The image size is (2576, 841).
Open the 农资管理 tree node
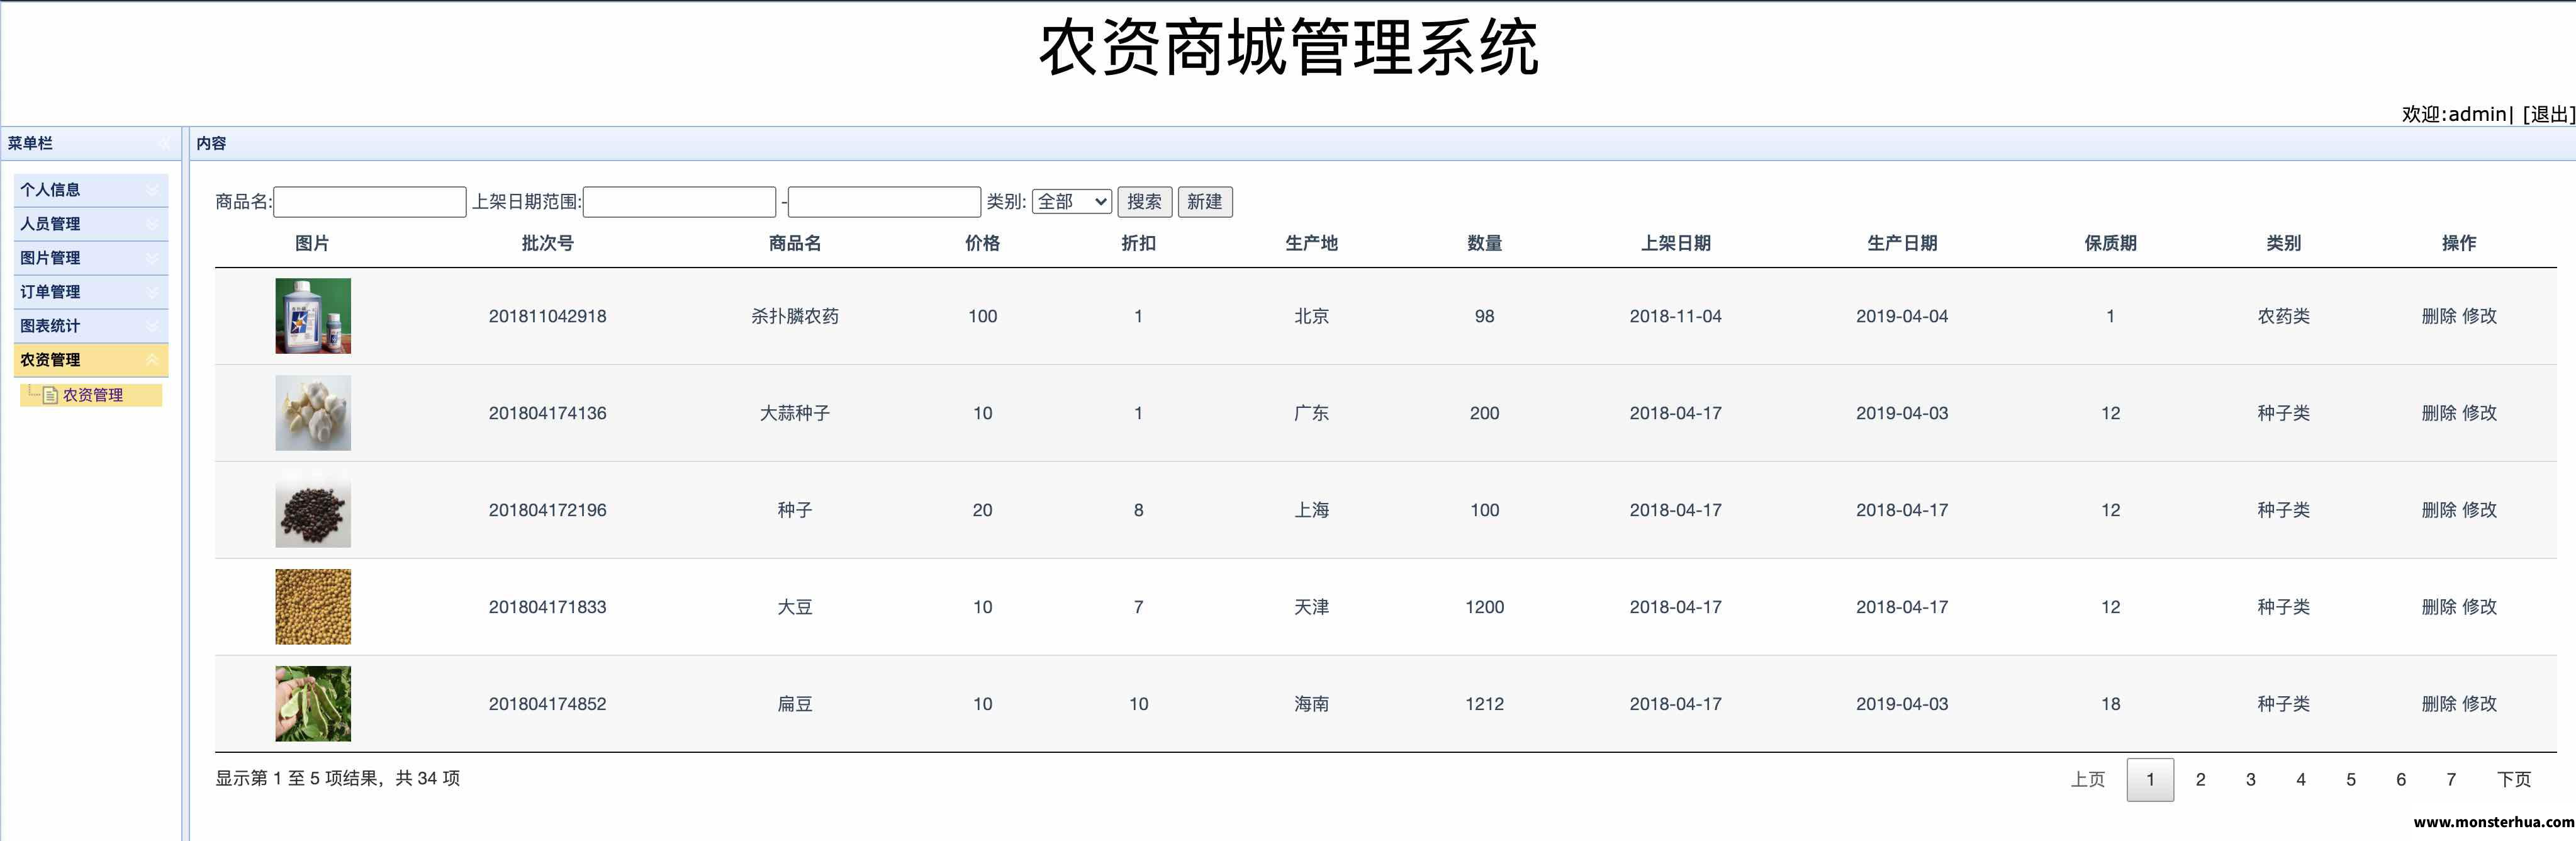pyautogui.click(x=93, y=395)
